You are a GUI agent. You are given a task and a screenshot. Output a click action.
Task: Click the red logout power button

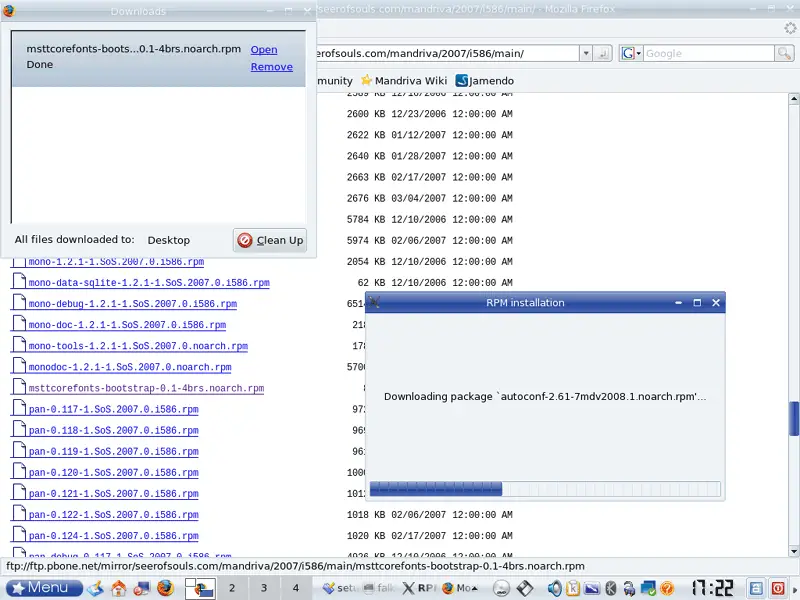[x=778, y=588]
